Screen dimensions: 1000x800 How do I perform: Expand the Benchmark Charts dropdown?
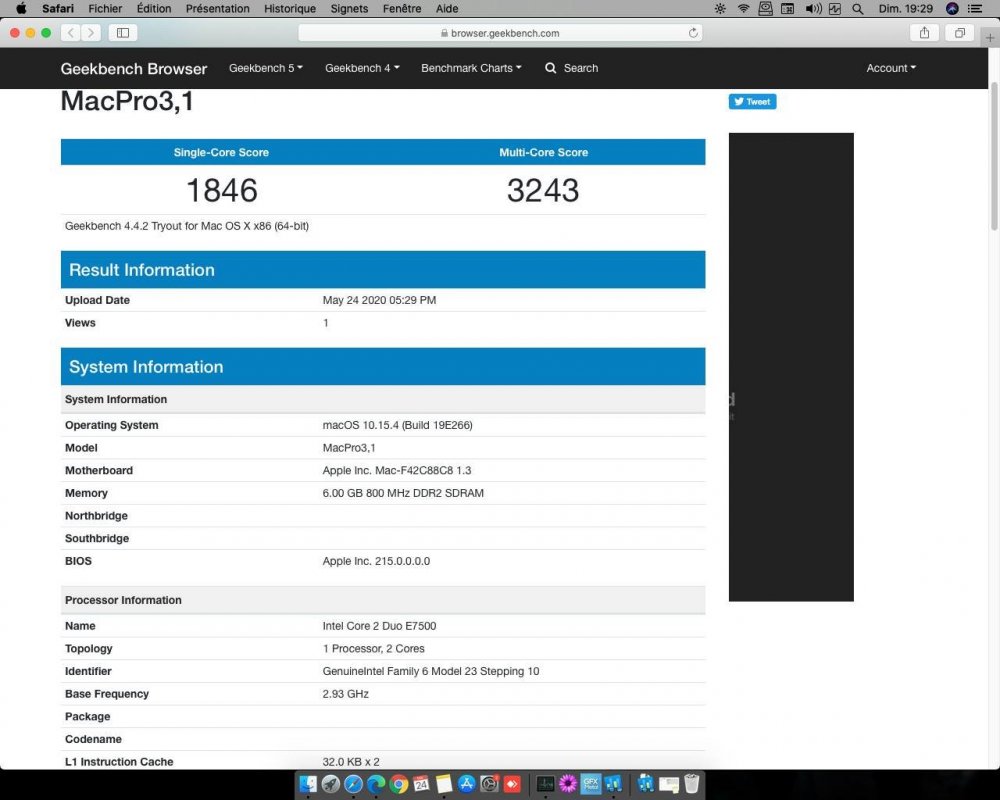tap(471, 68)
